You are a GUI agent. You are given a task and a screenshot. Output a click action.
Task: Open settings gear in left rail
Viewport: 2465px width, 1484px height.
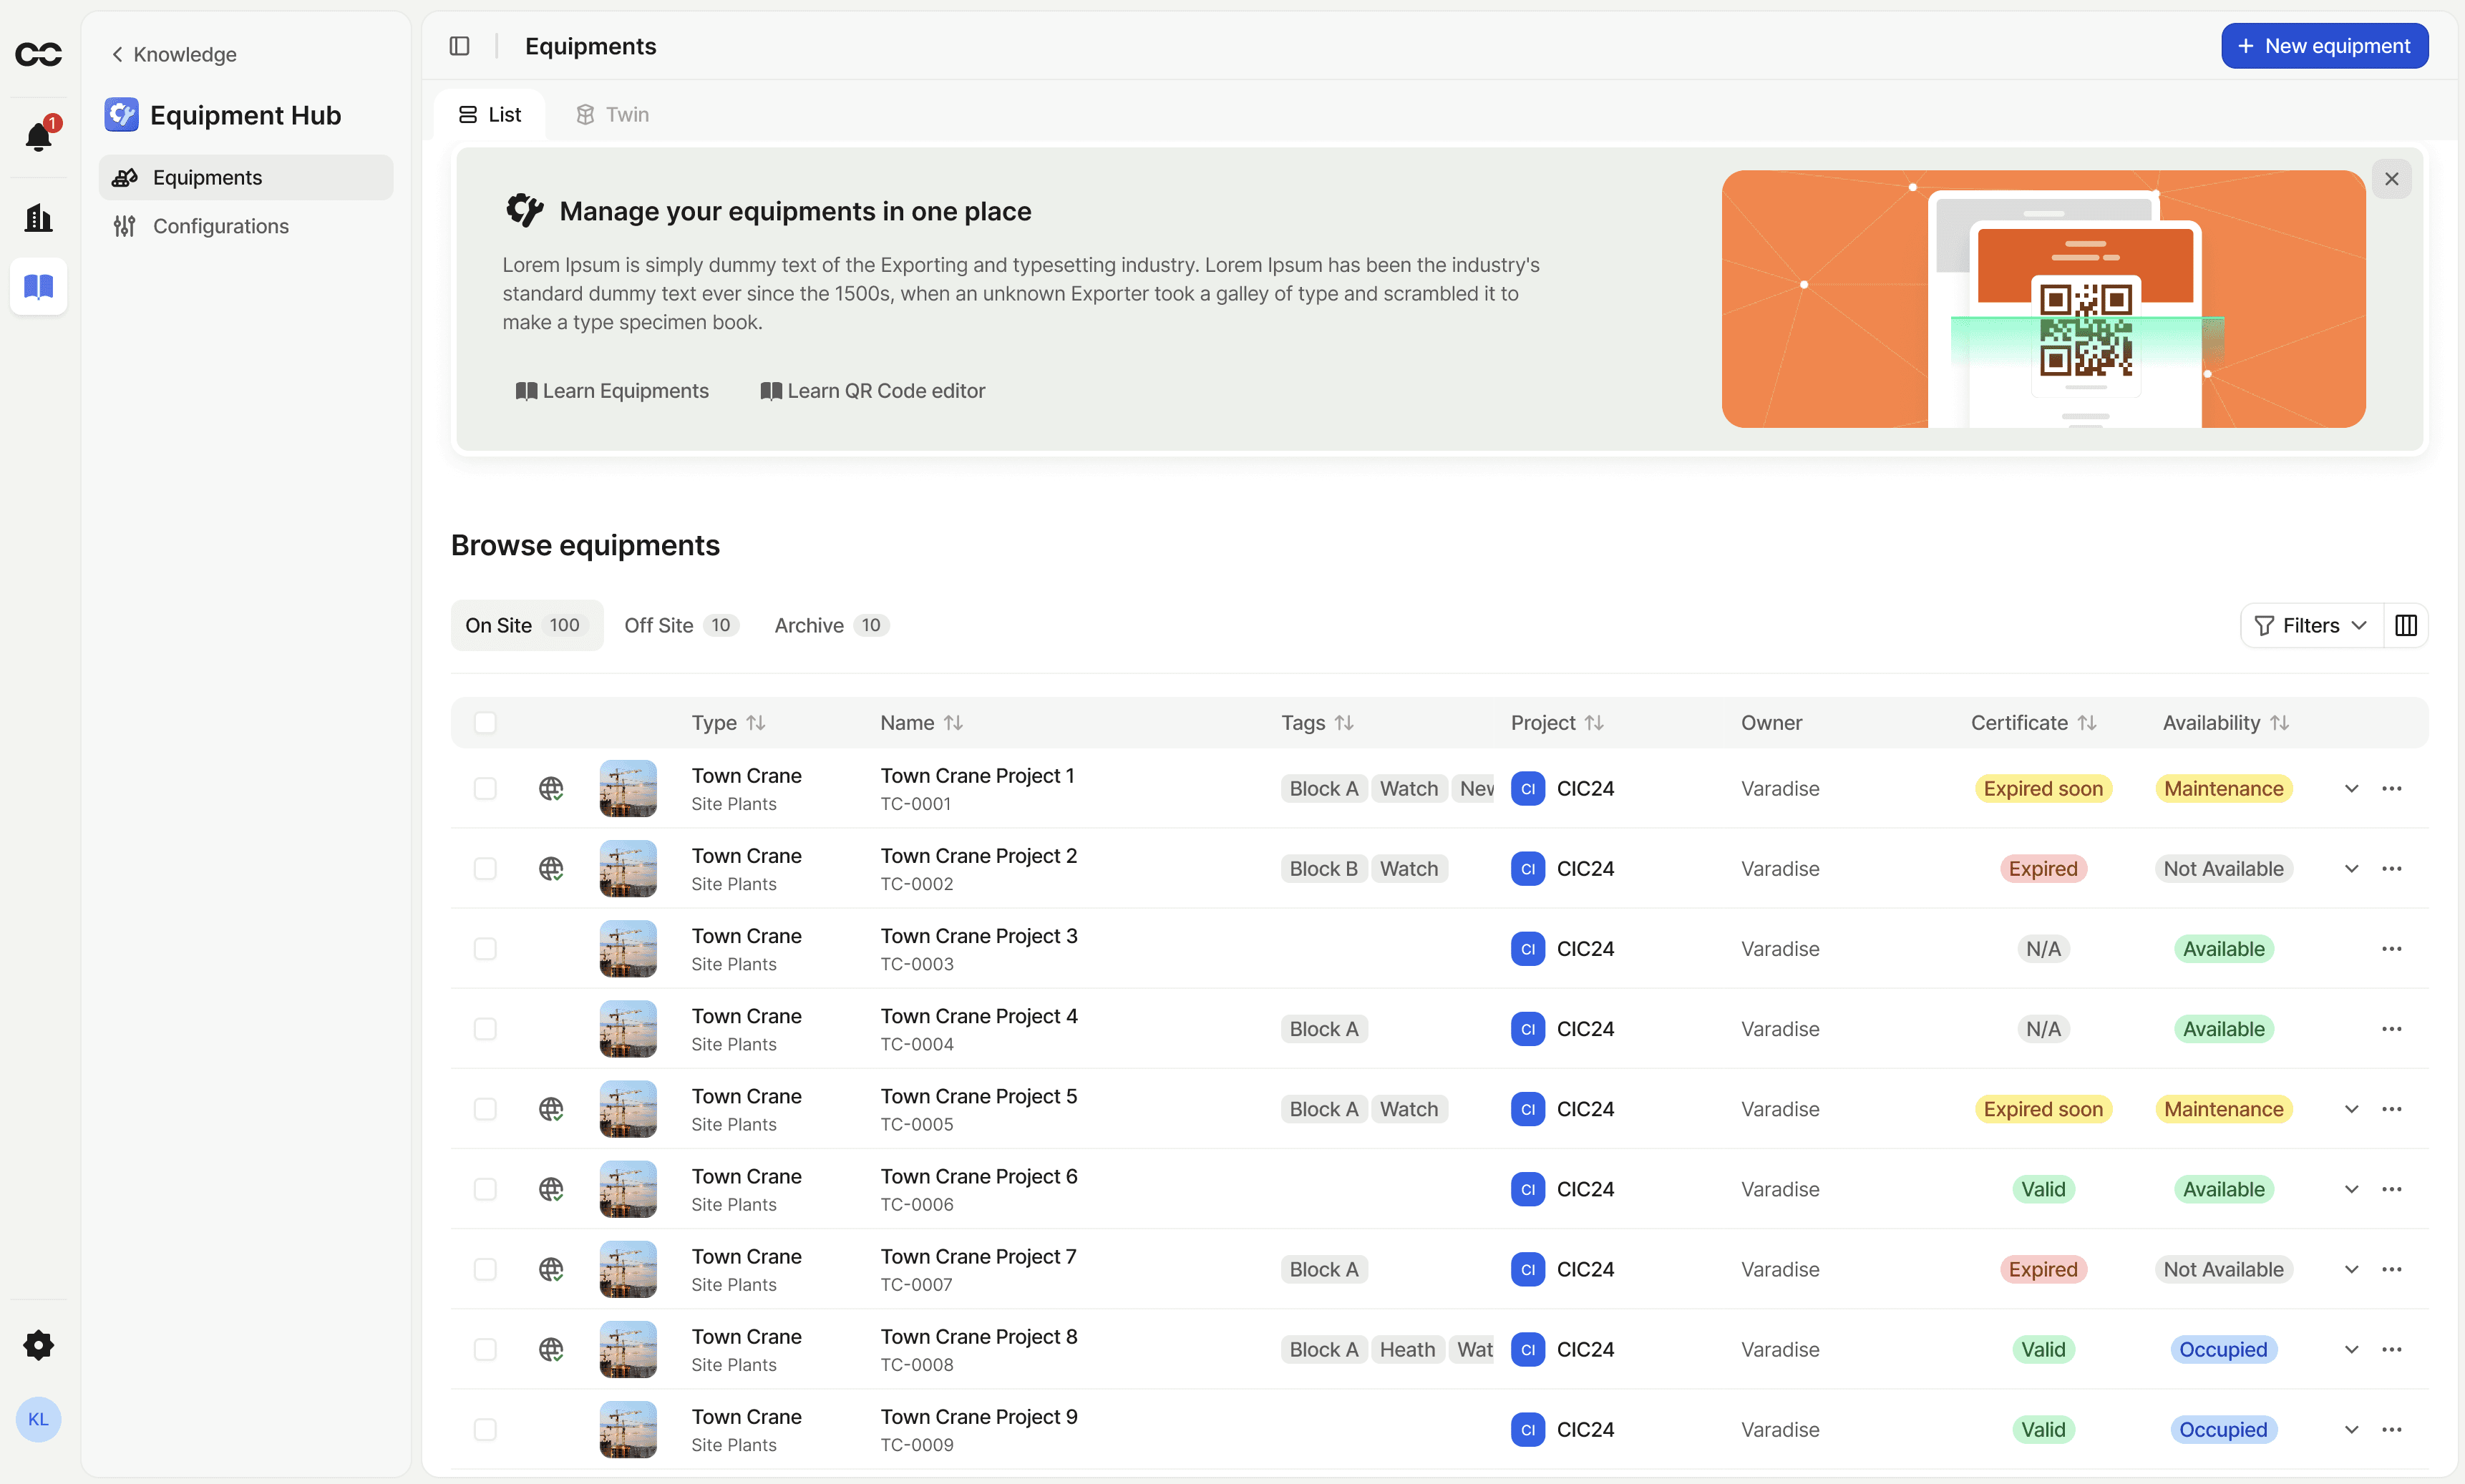click(x=38, y=1345)
